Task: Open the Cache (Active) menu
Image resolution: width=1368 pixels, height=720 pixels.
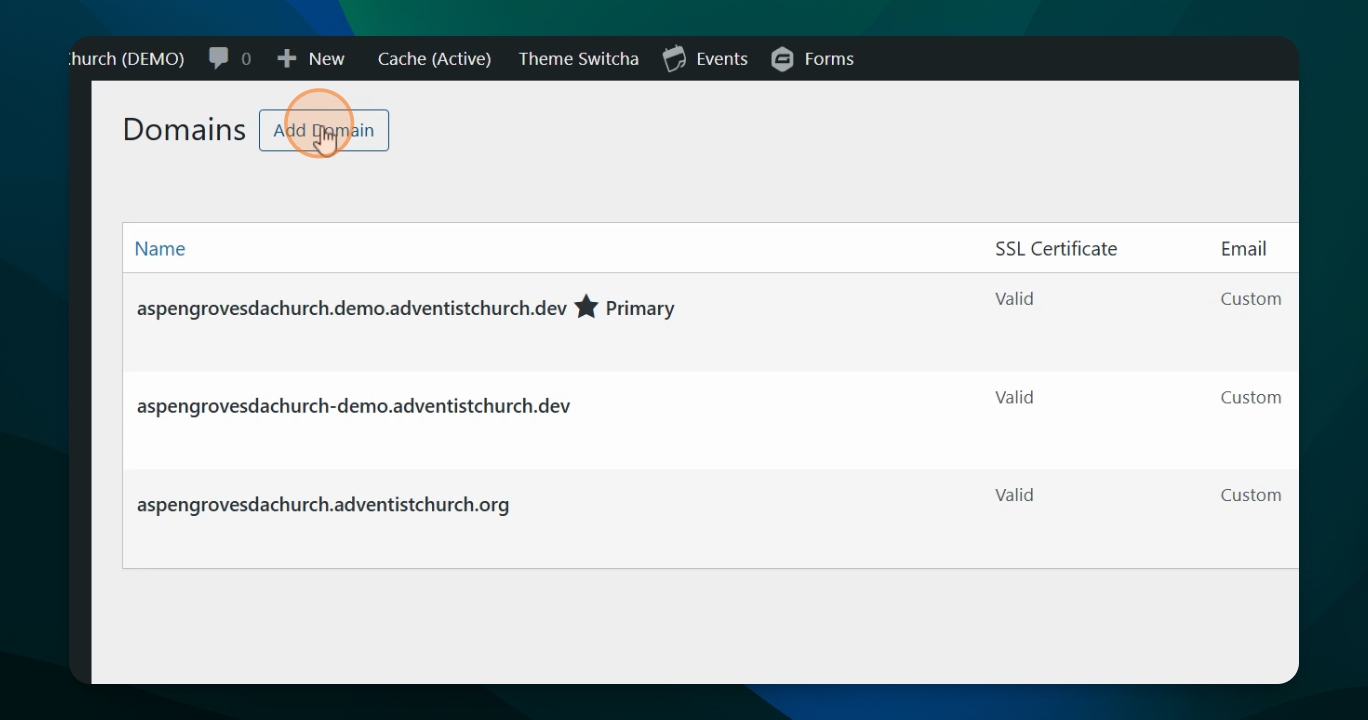Action: click(x=434, y=59)
